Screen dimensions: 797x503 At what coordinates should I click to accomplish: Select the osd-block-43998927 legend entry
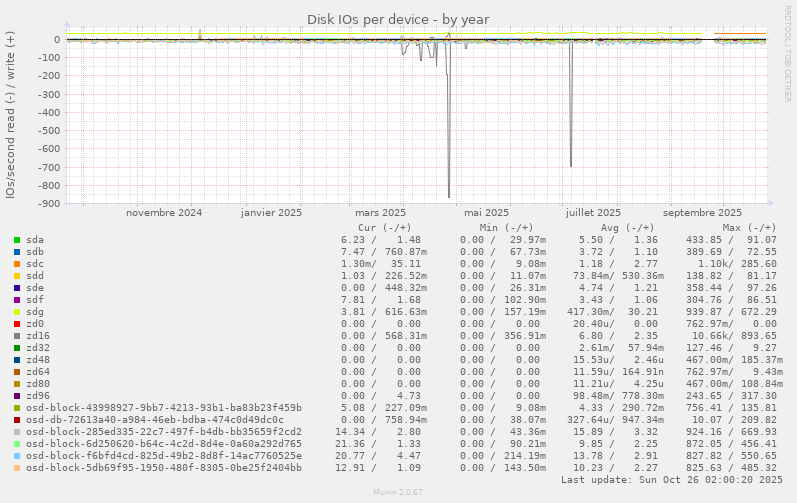click(163, 408)
